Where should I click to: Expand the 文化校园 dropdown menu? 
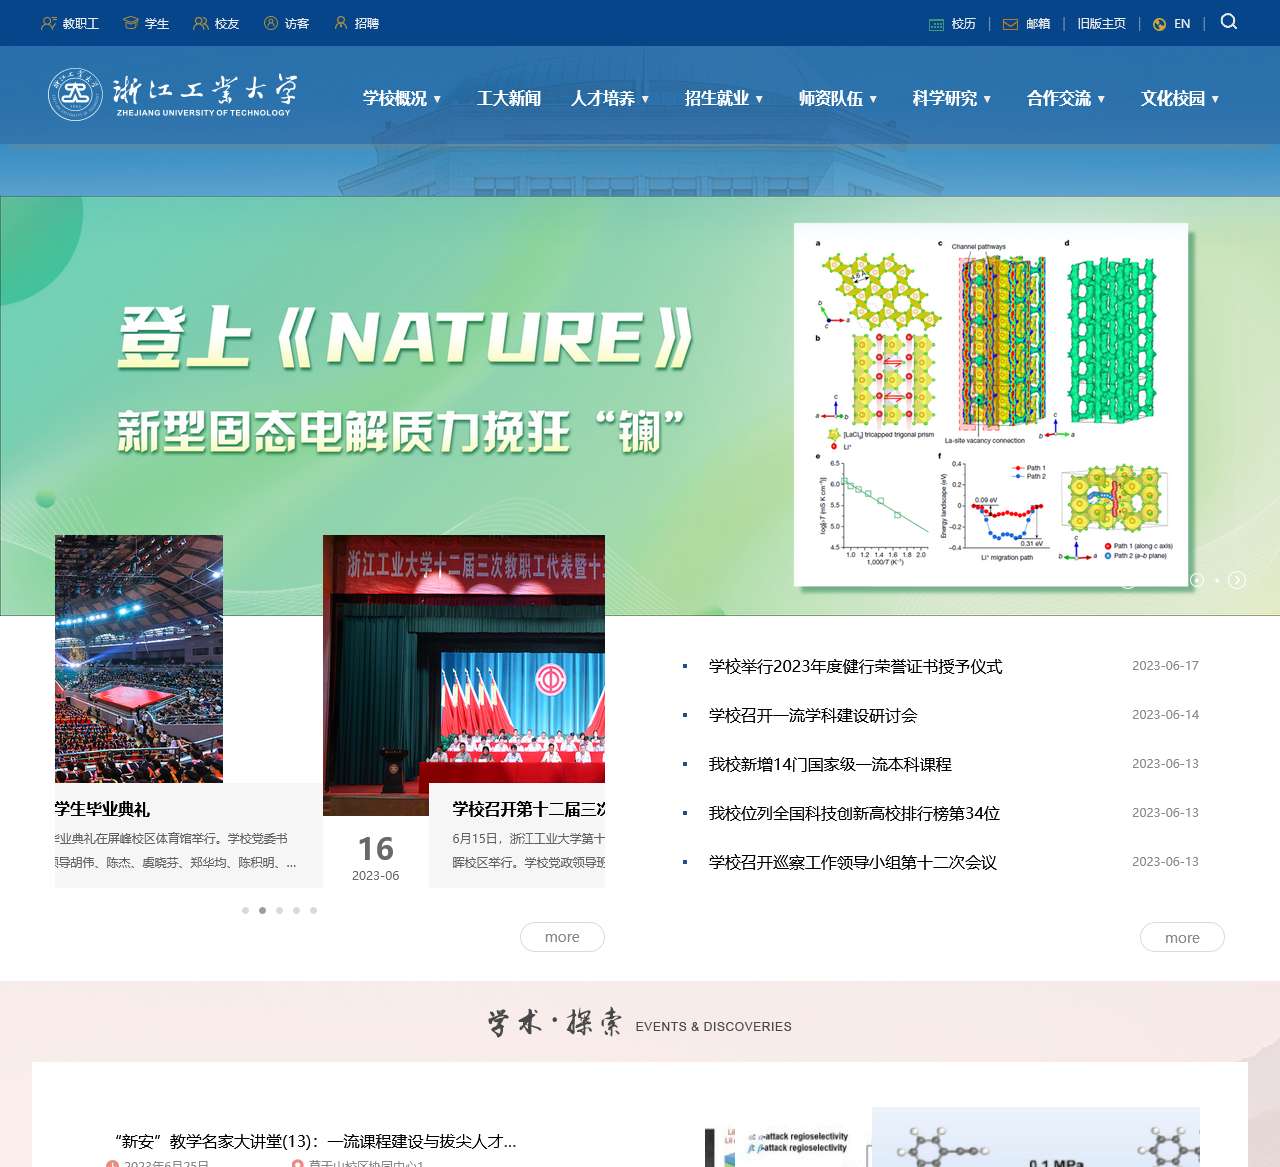(1180, 98)
